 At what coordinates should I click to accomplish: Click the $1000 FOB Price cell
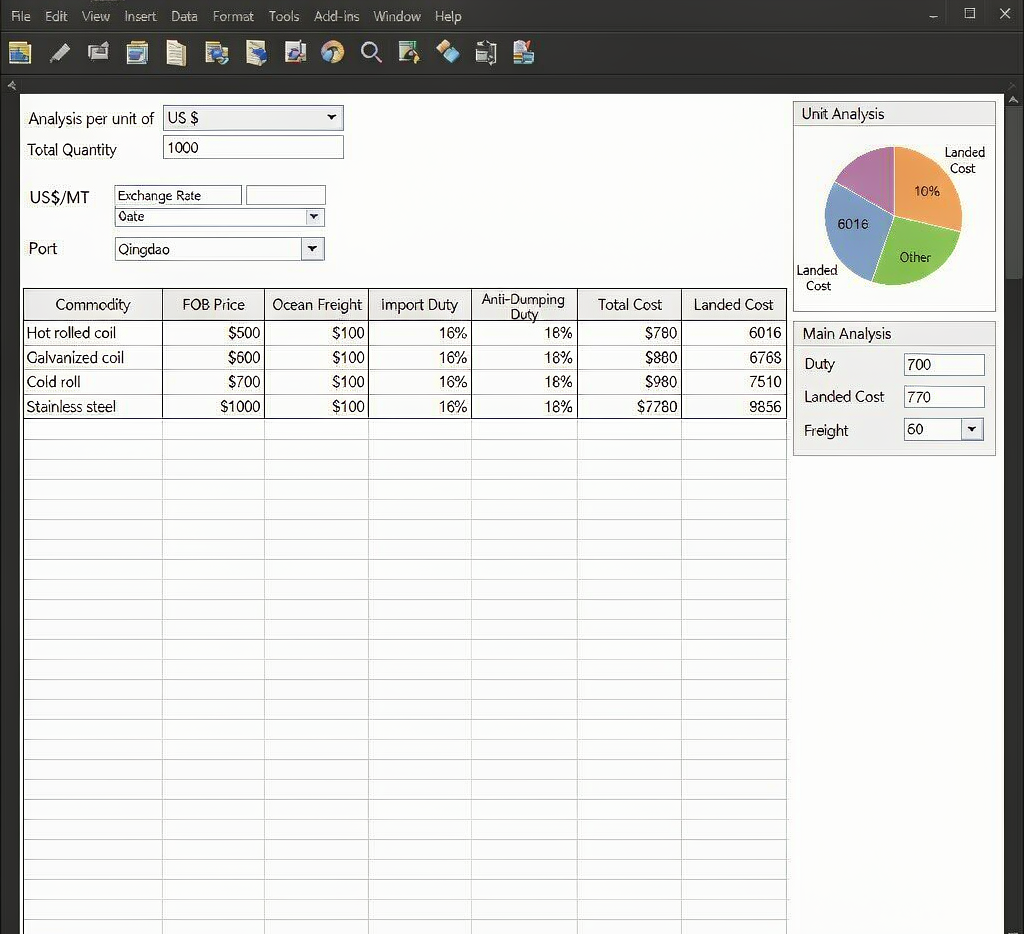(x=214, y=406)
